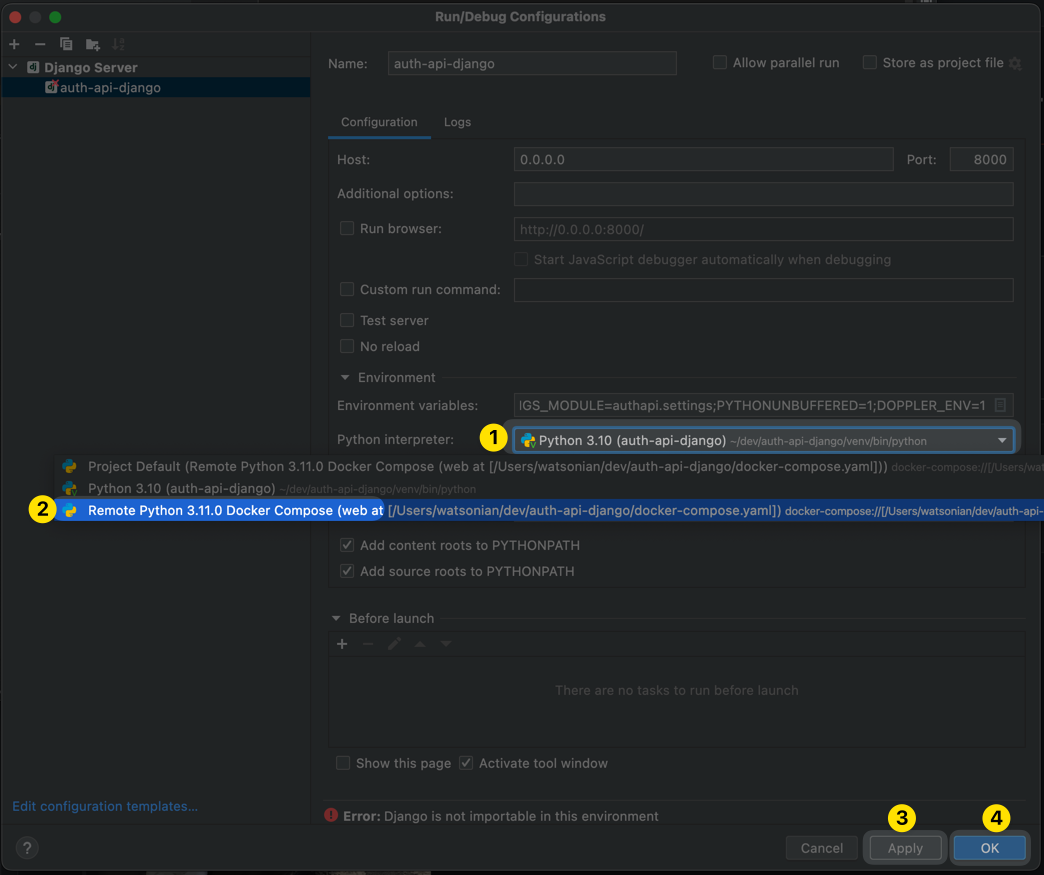The width and height of the screenshot is (1044, 875).
Task: Choose Python 3.10 (auth-api-django) venv option
Action: click(x=549, y=488)
